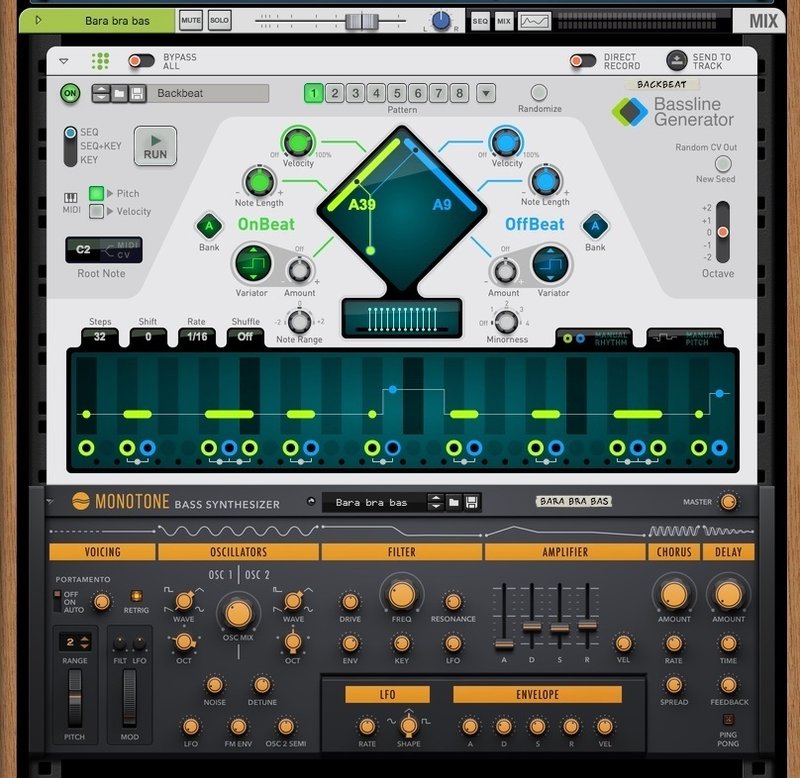Click the Send To Track download icon

677,61
